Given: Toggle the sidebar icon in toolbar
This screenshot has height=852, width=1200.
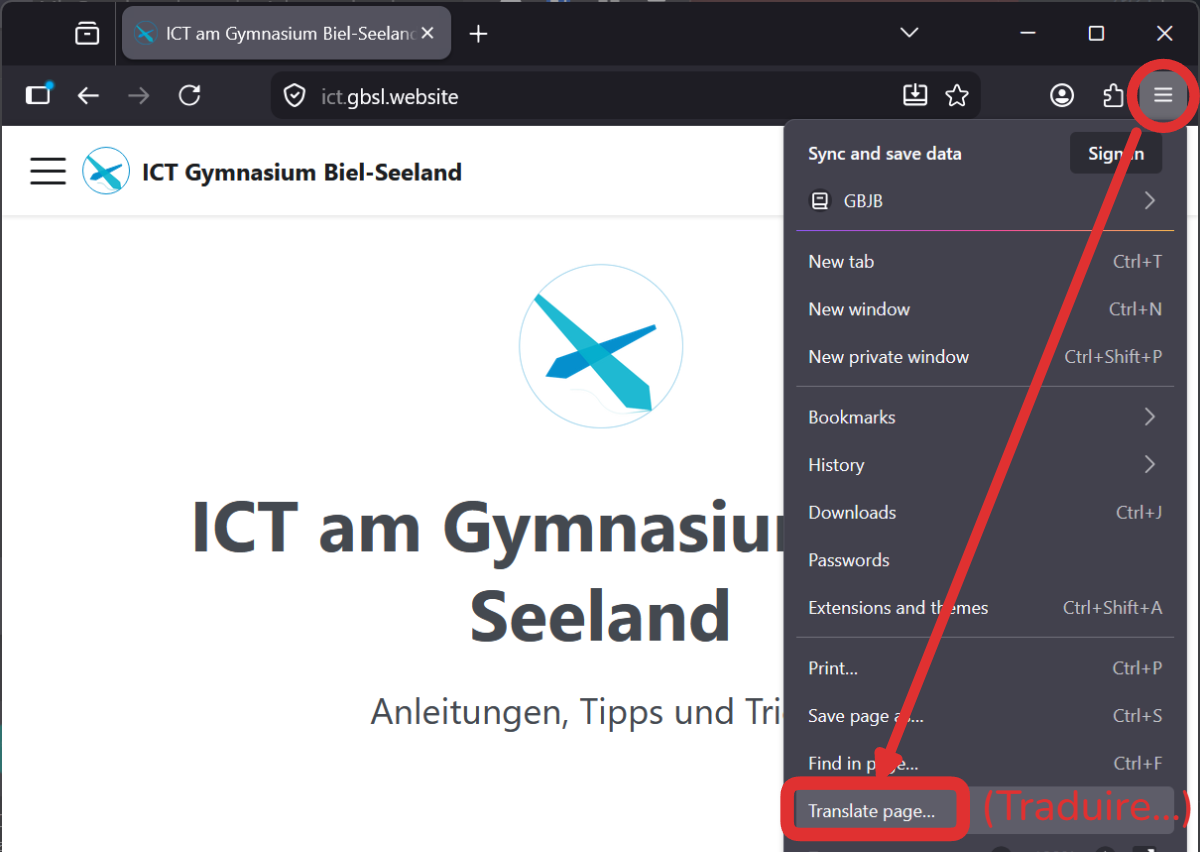Looking at the screenshot, I should click(38, 95).
